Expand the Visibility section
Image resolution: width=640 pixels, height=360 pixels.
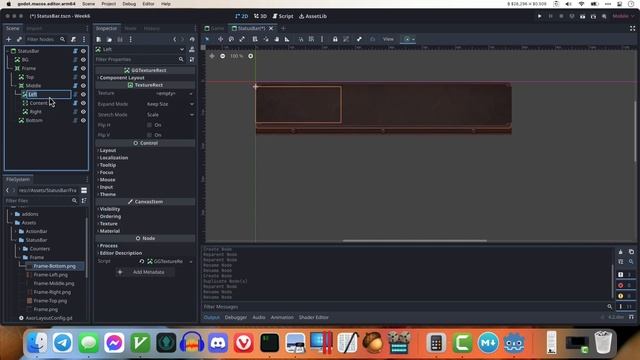[110, 209]
